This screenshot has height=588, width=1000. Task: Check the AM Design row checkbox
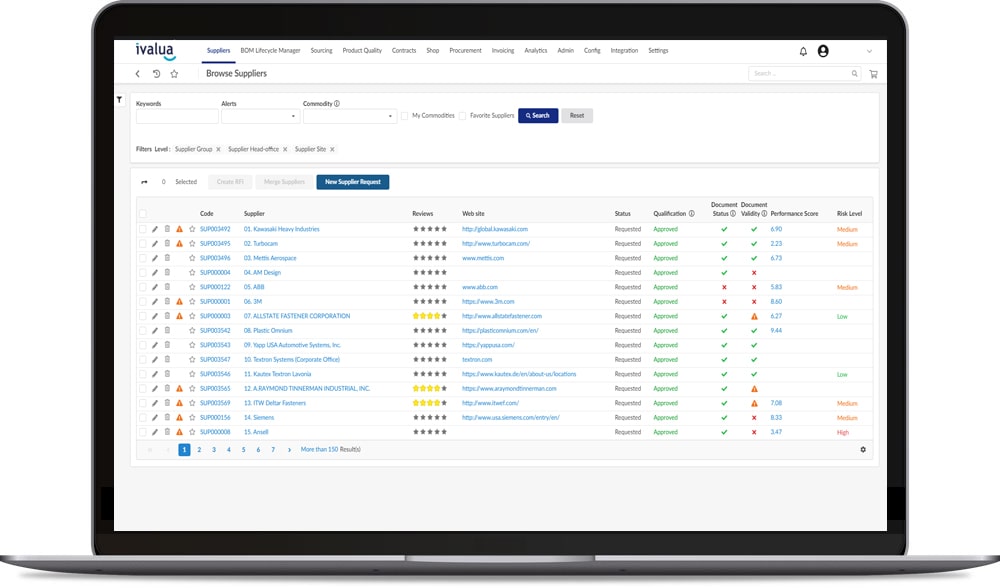143,273
